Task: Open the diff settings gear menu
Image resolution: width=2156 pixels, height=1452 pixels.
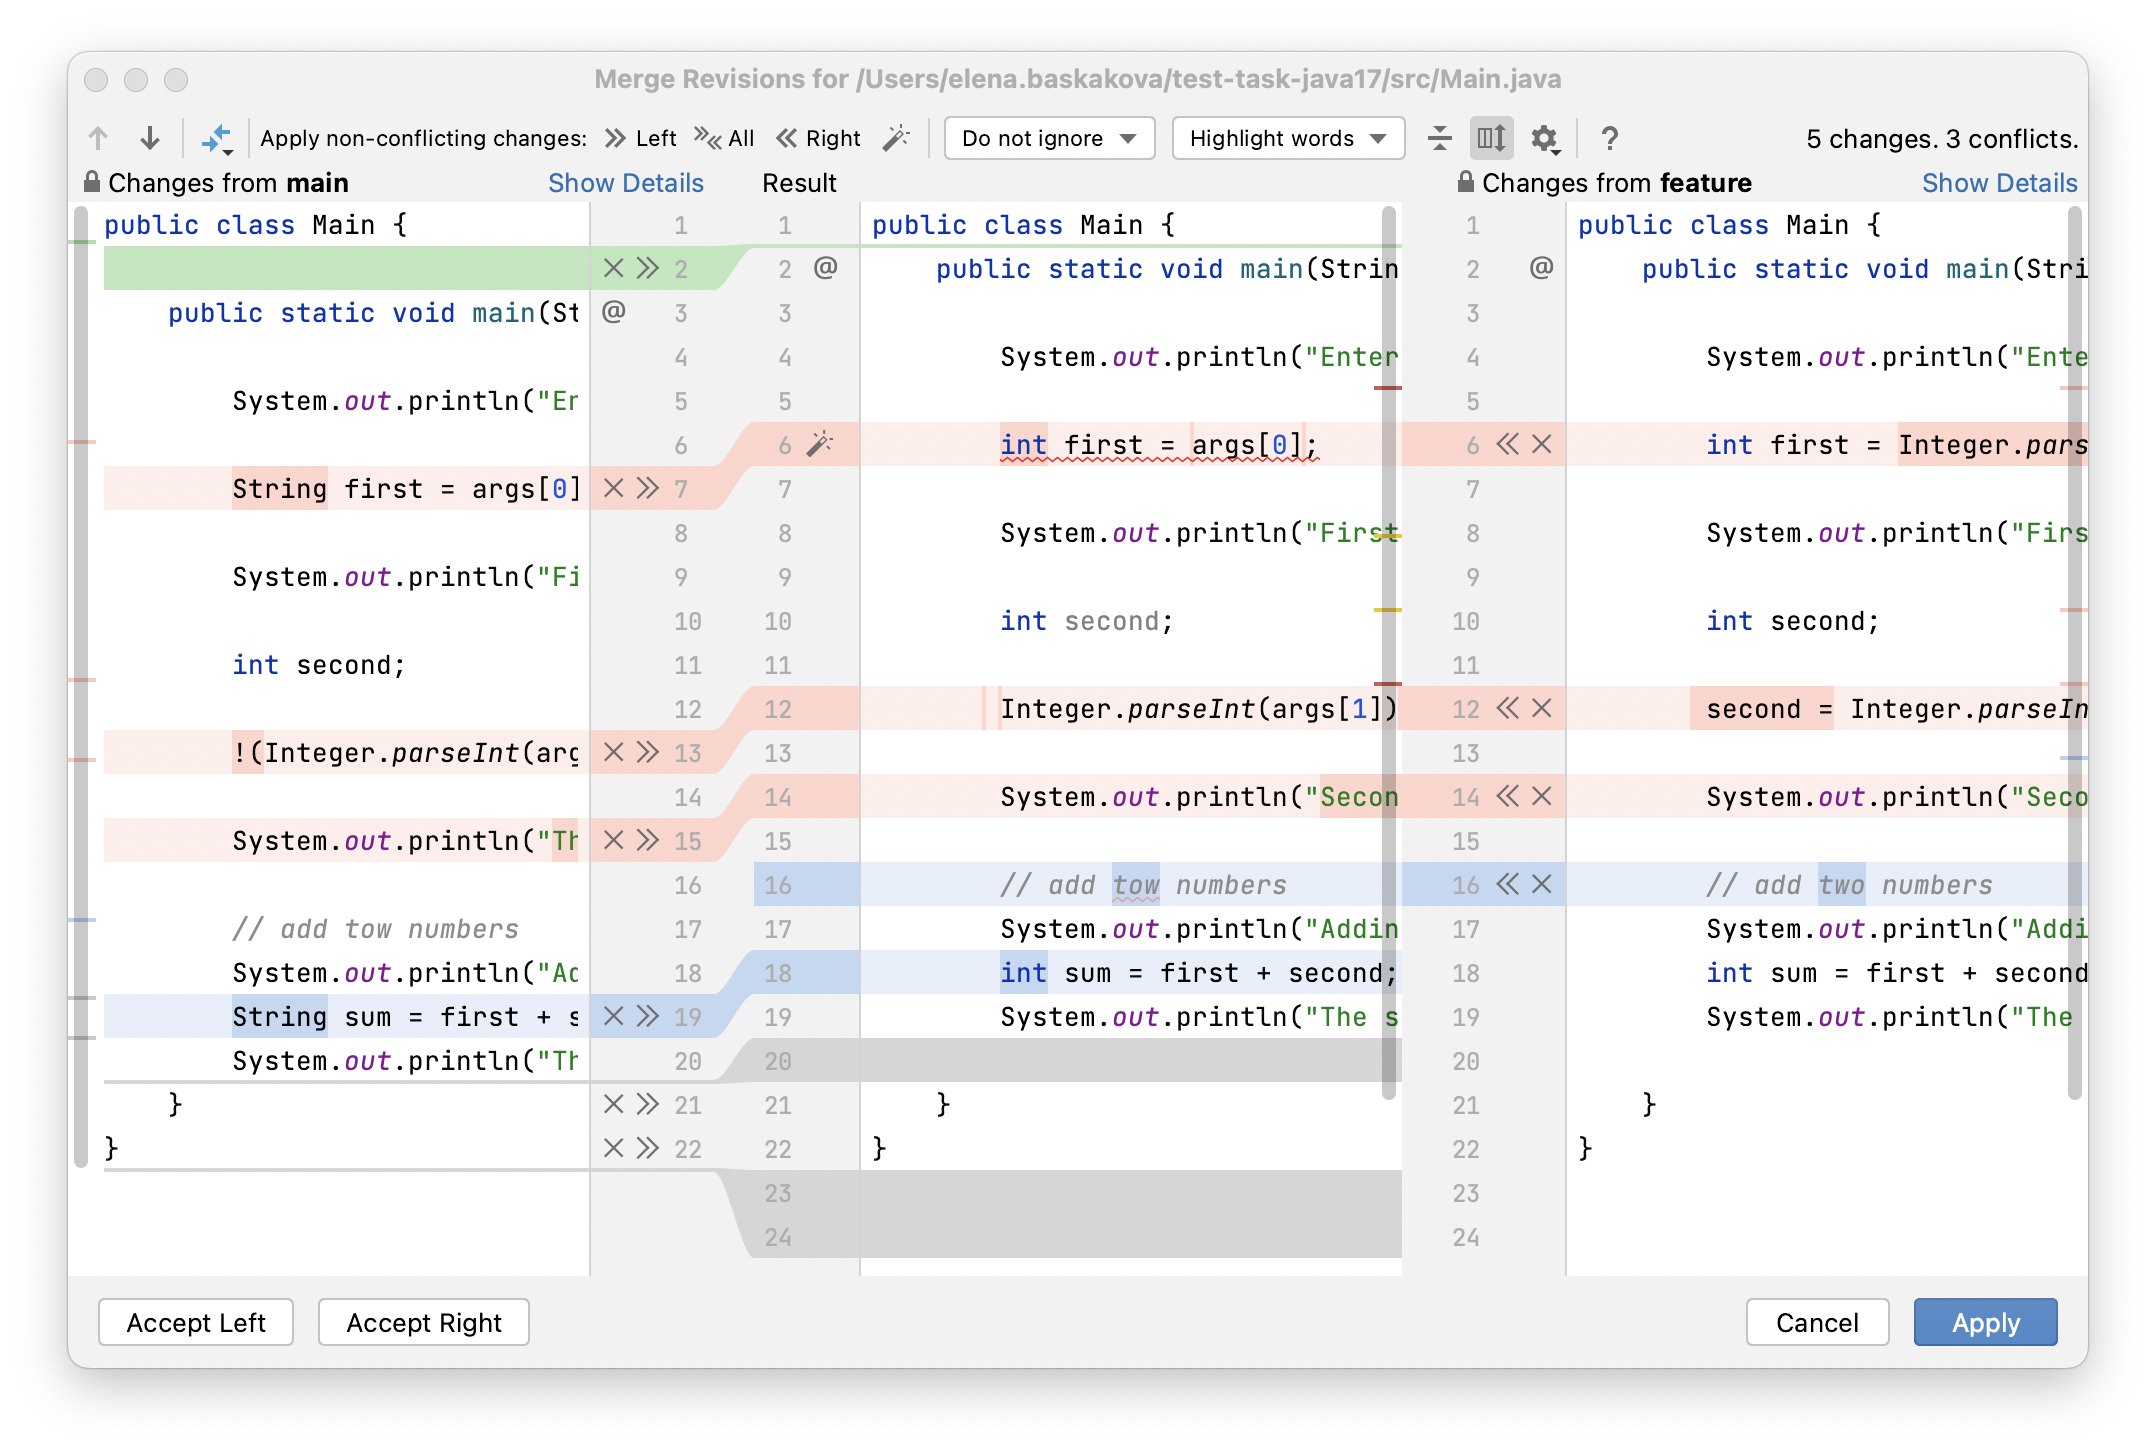Action: pos(1543,138)
